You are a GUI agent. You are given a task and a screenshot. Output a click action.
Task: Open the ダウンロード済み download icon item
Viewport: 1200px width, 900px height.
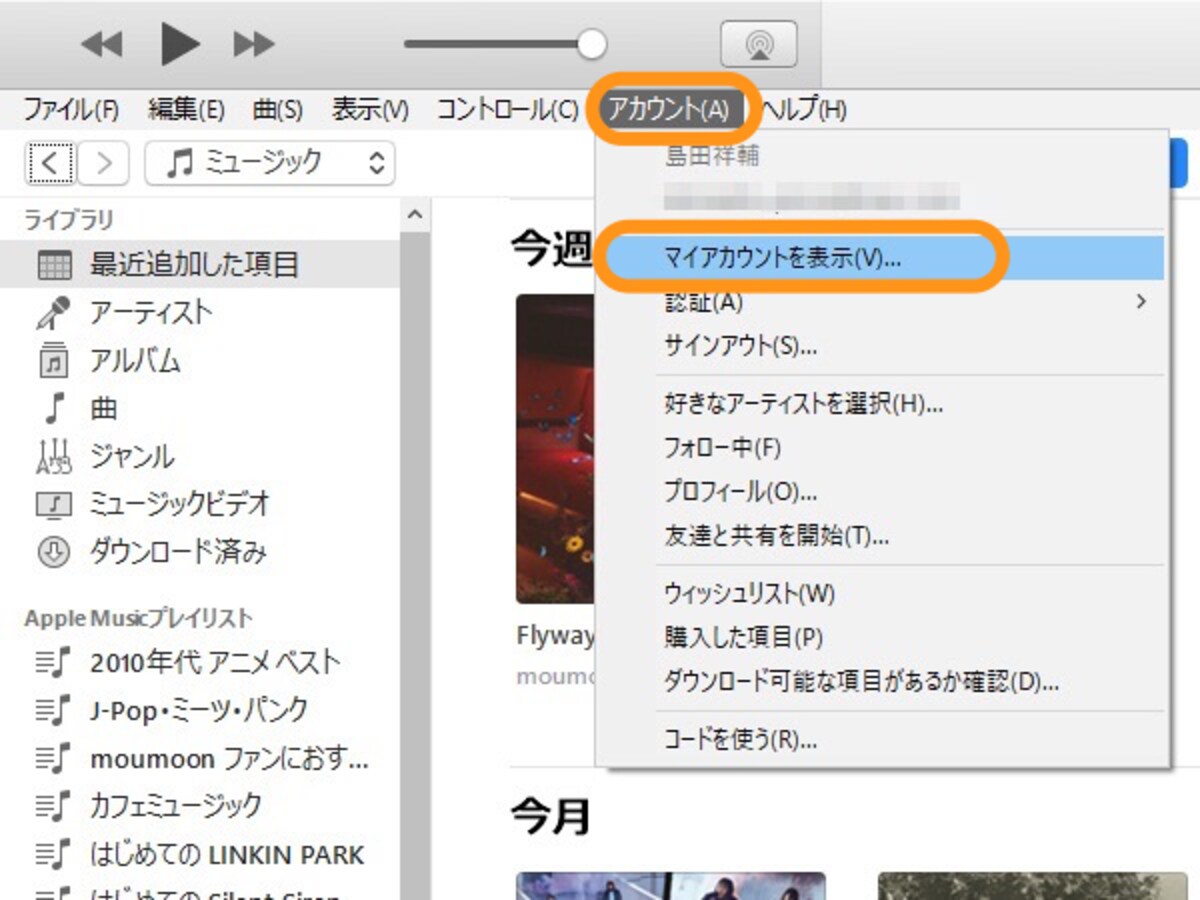[x=53, y=552]
